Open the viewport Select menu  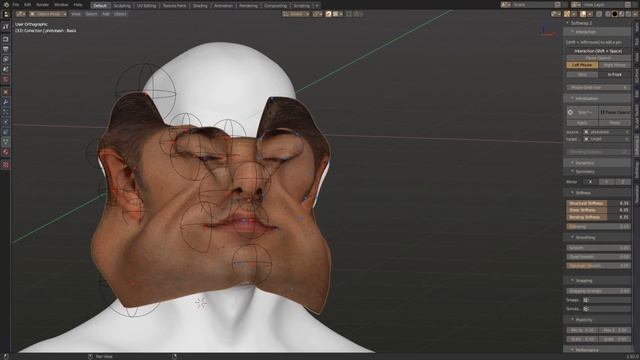point(91,14)
